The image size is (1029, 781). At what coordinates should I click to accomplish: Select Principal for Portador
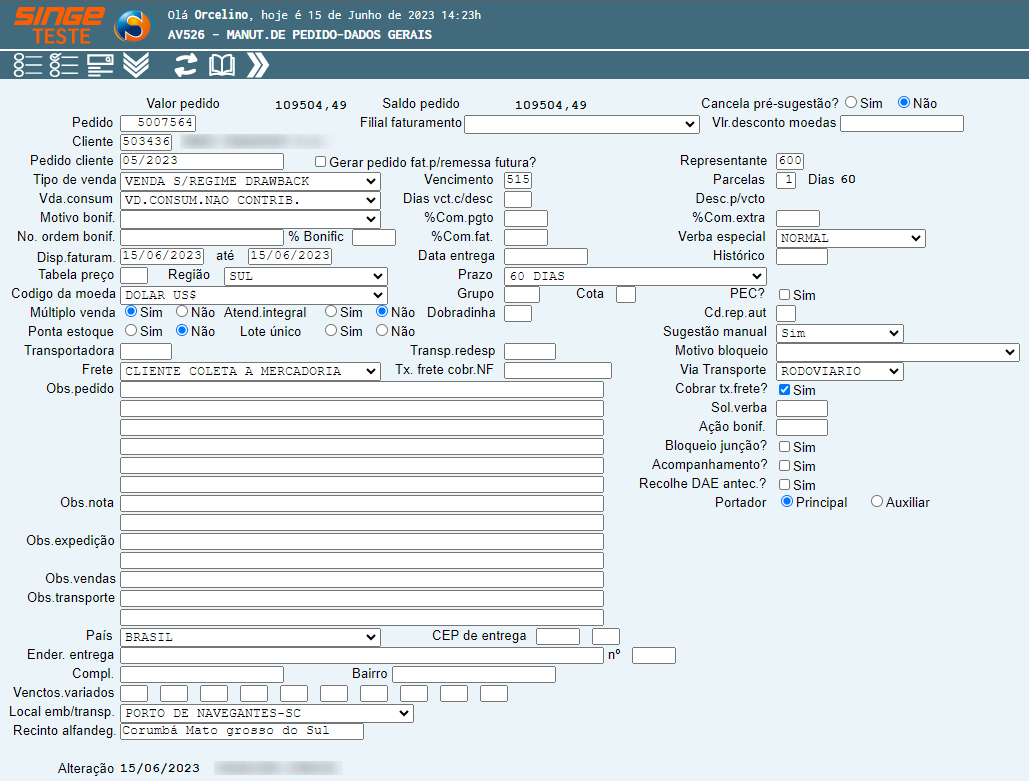pos(787,501)
